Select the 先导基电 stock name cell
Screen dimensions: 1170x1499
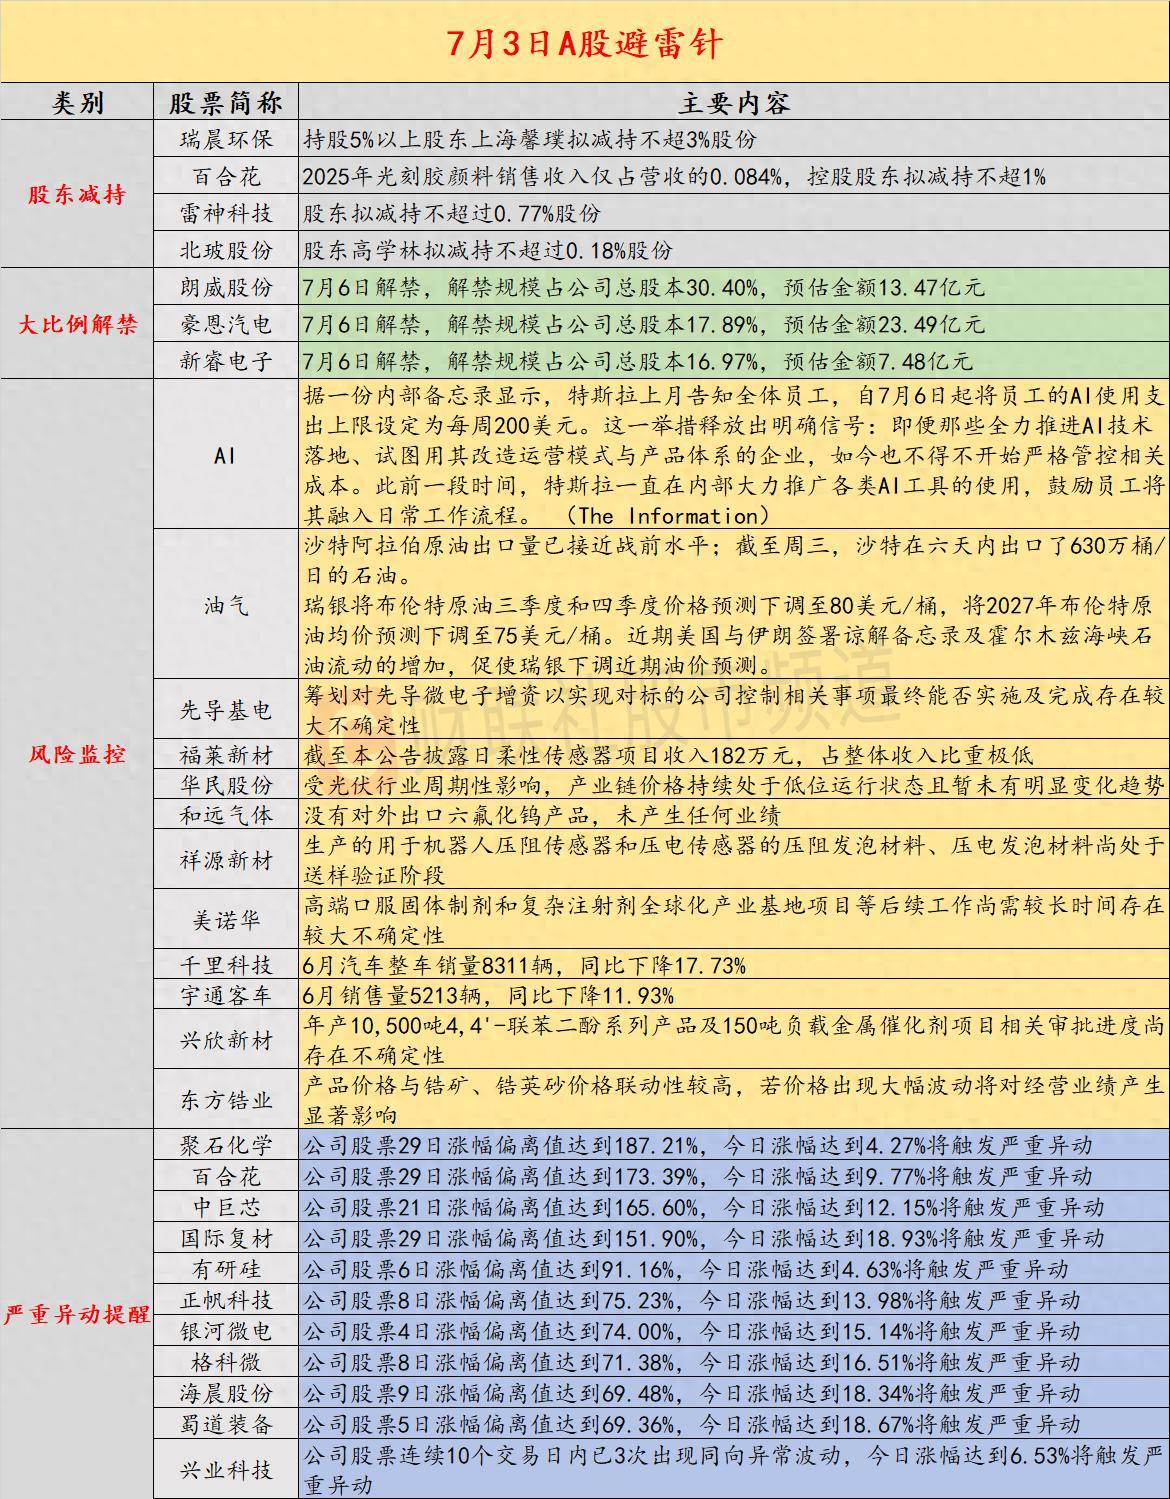click(x=226, y=709)
